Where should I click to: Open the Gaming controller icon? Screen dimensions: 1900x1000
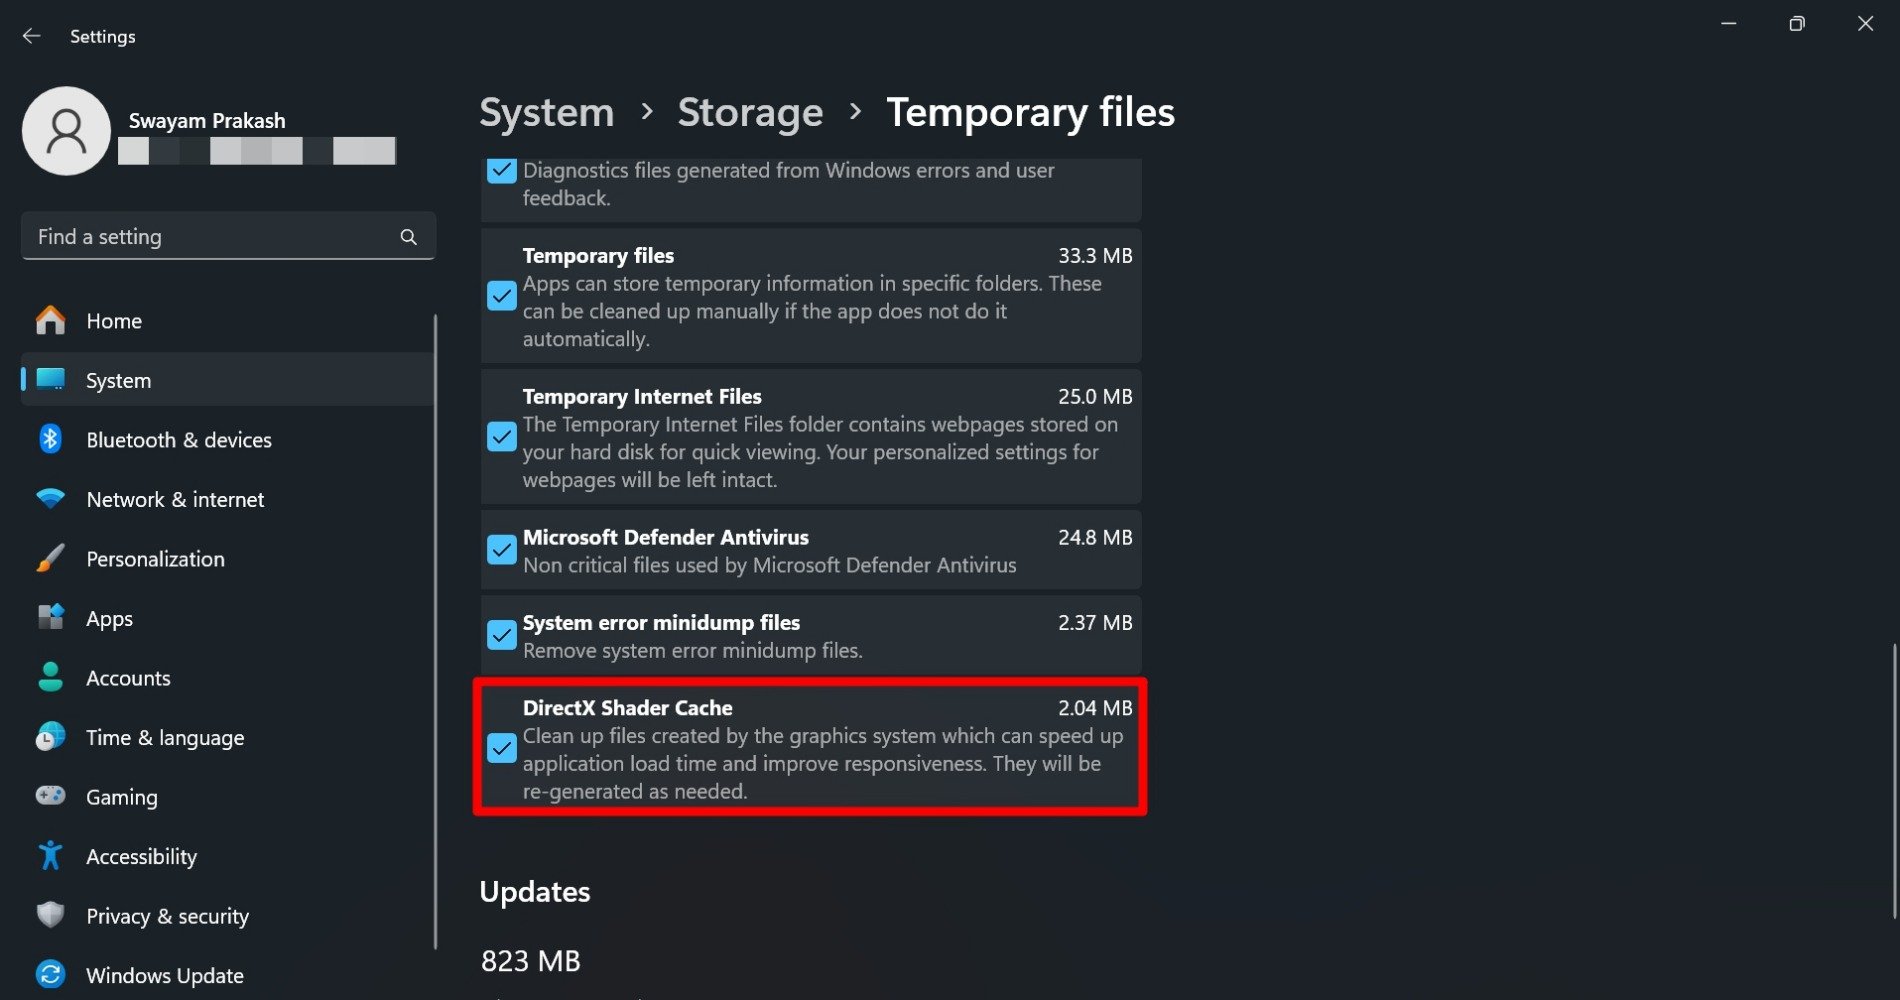(50, 797)
